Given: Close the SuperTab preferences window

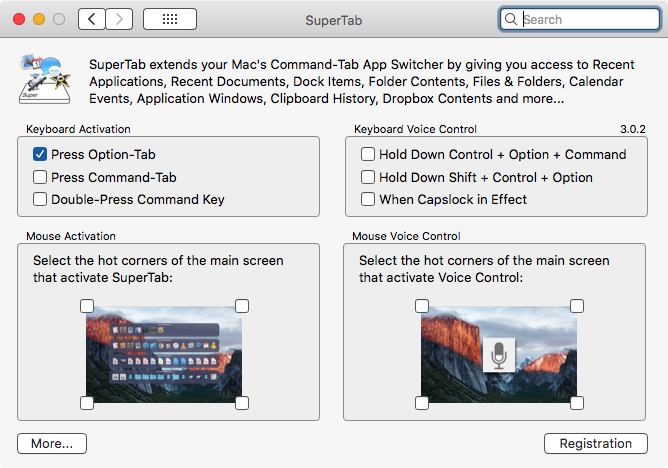Looking at the screenshot, I should pos(19,19).
